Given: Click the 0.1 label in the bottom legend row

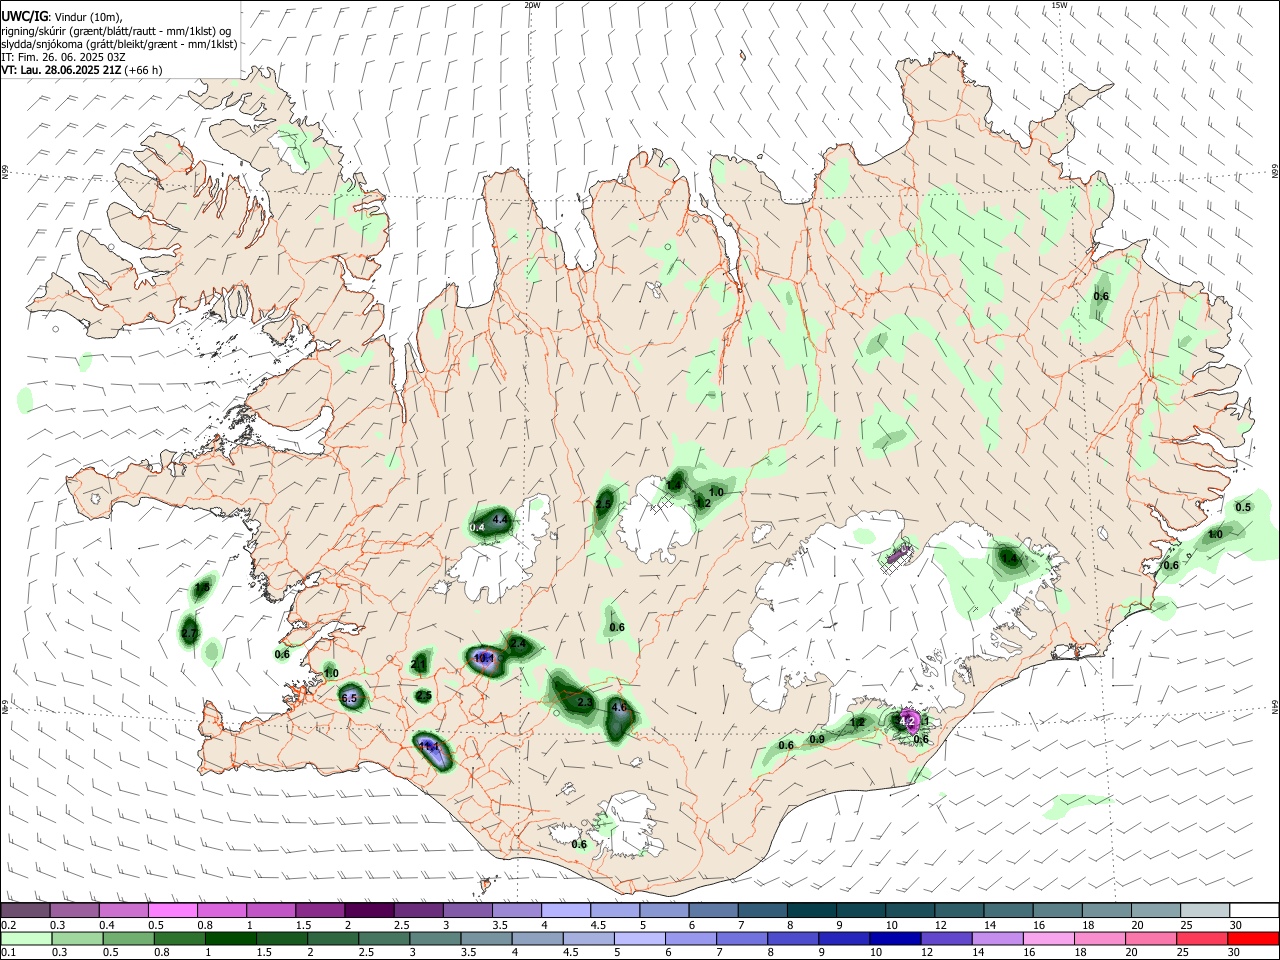Looking at the screenshot, I should click(x=9, y=953).
